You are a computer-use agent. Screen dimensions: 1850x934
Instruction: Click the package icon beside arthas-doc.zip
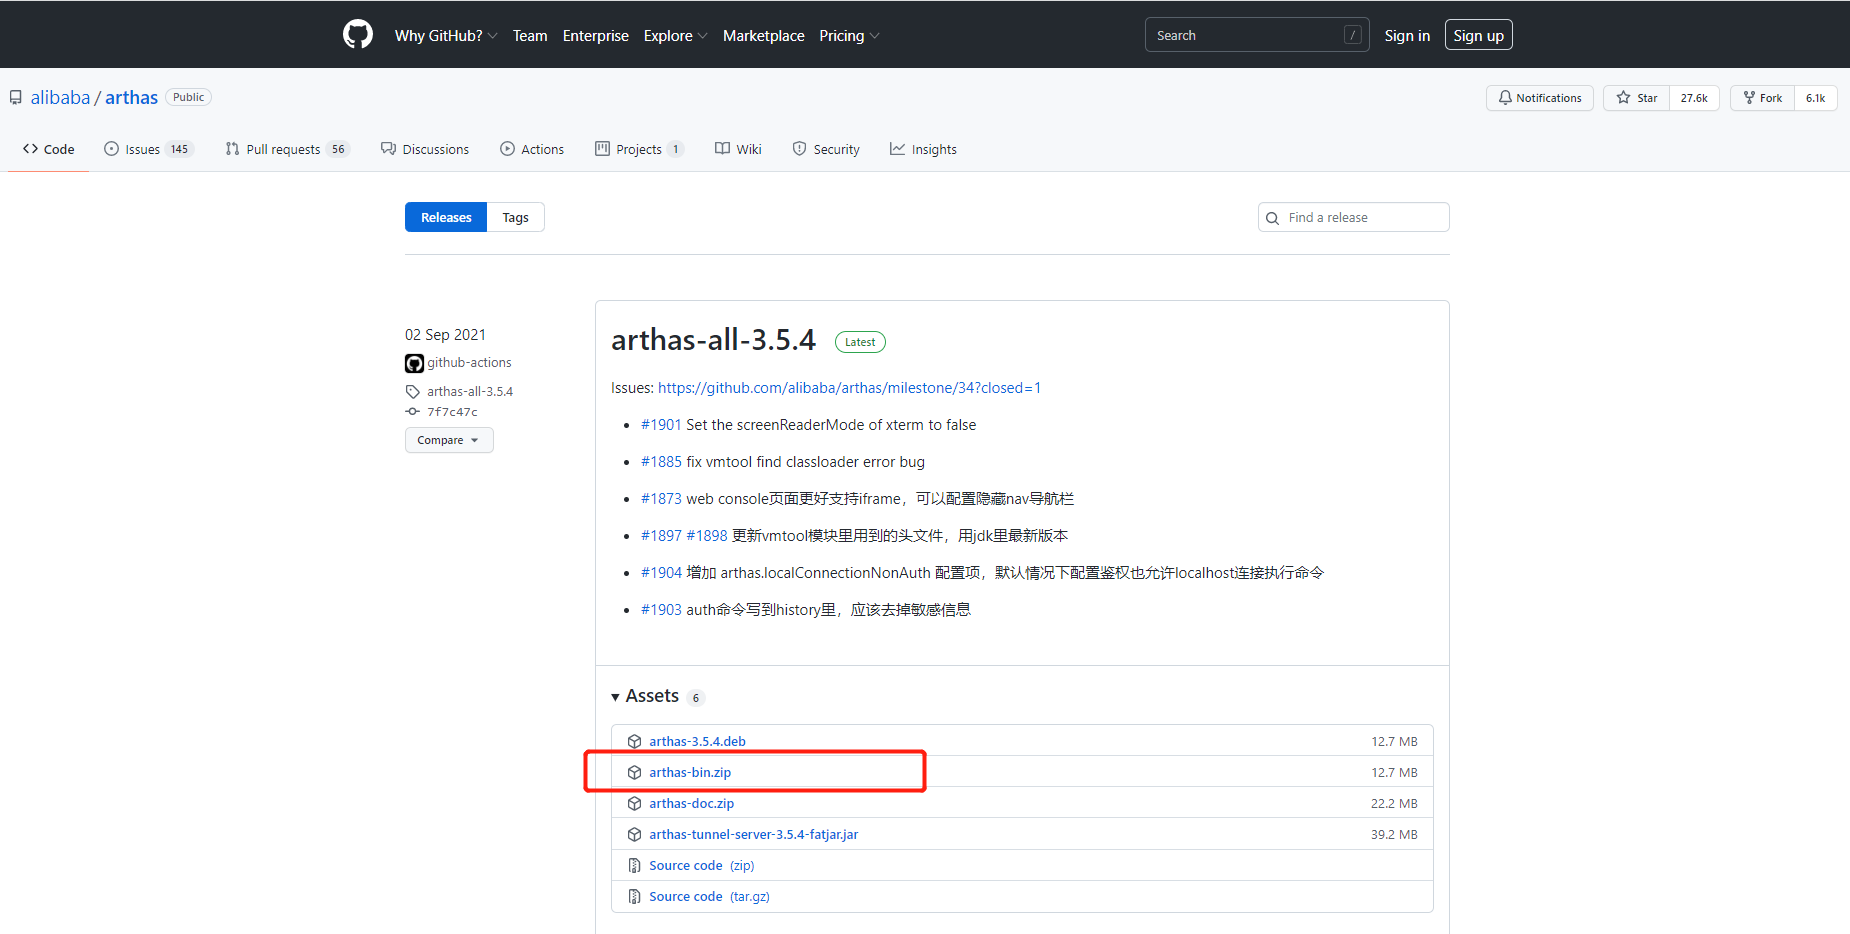click(634, 803)
